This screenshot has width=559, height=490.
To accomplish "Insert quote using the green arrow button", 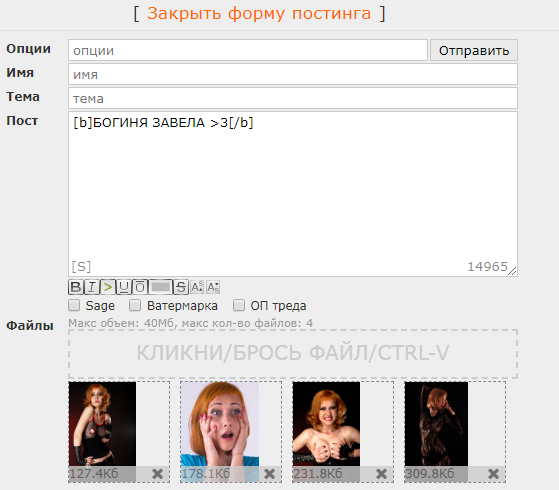I will pos(108,287).
